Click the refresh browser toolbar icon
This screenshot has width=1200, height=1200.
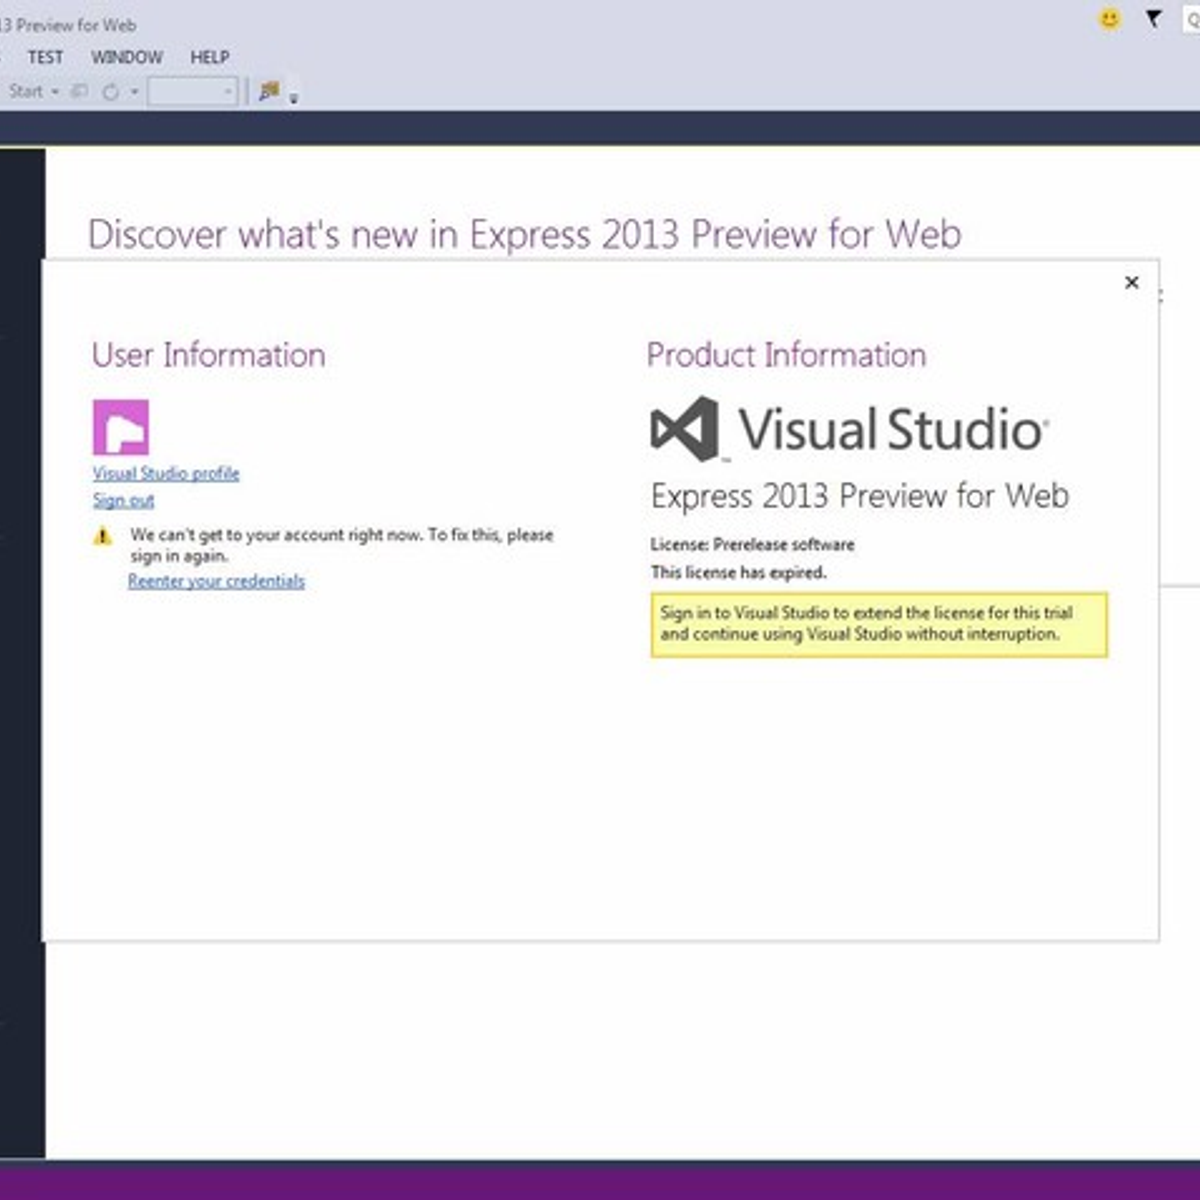click(110, 92)
